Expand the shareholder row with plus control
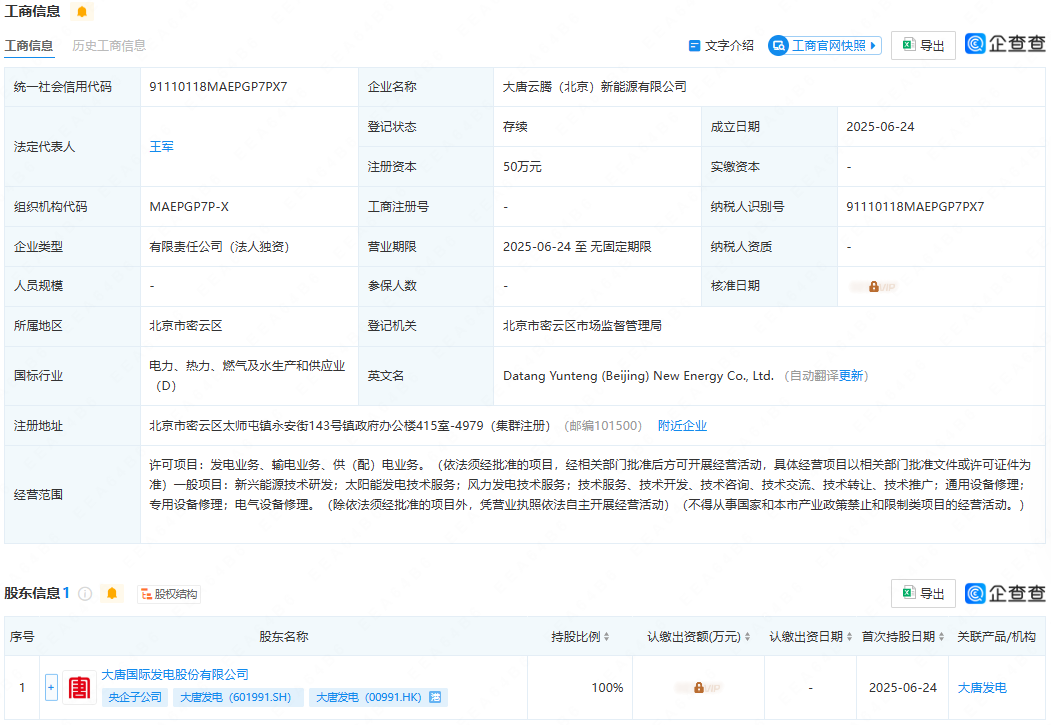The image size is (1051, 725). point(50,687)
